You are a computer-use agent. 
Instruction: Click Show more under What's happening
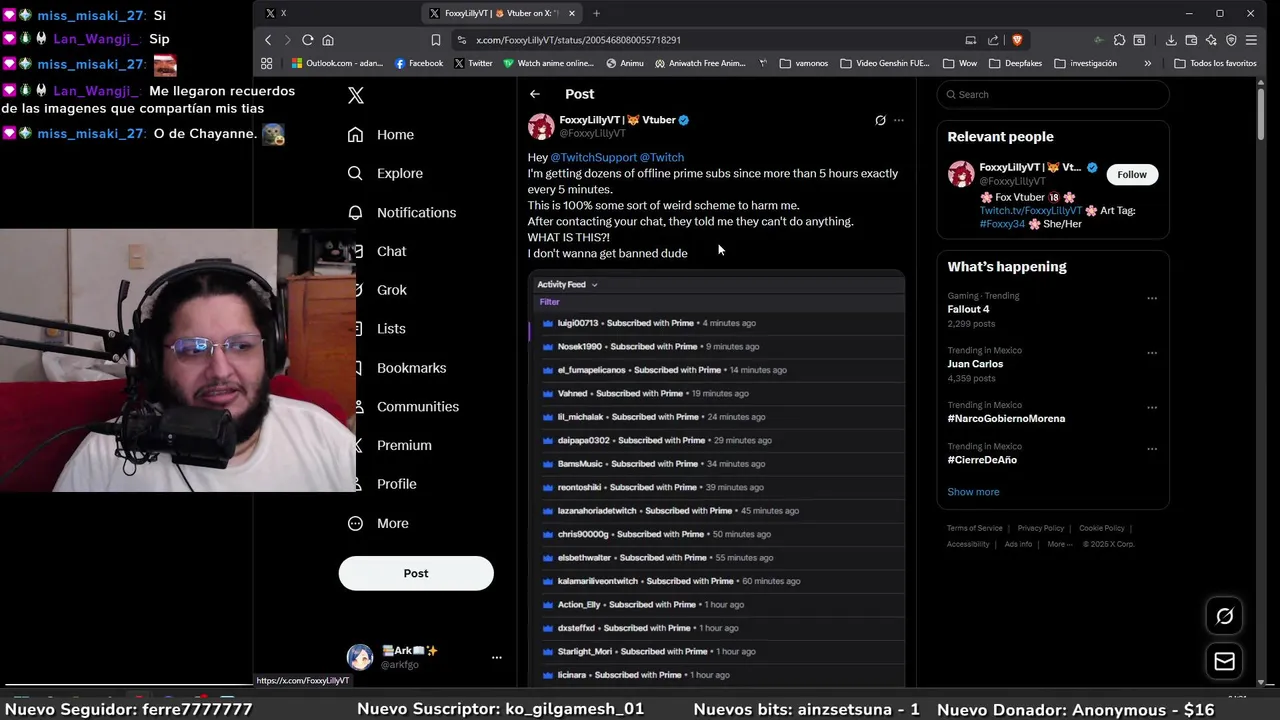point(973,492)
